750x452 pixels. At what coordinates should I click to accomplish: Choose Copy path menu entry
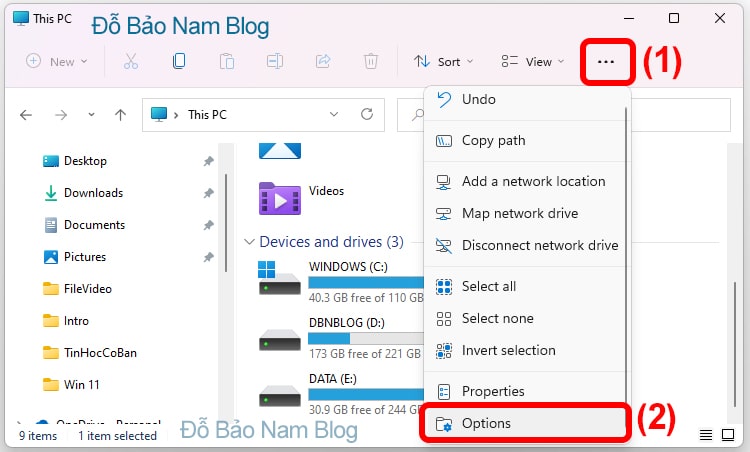525,141
